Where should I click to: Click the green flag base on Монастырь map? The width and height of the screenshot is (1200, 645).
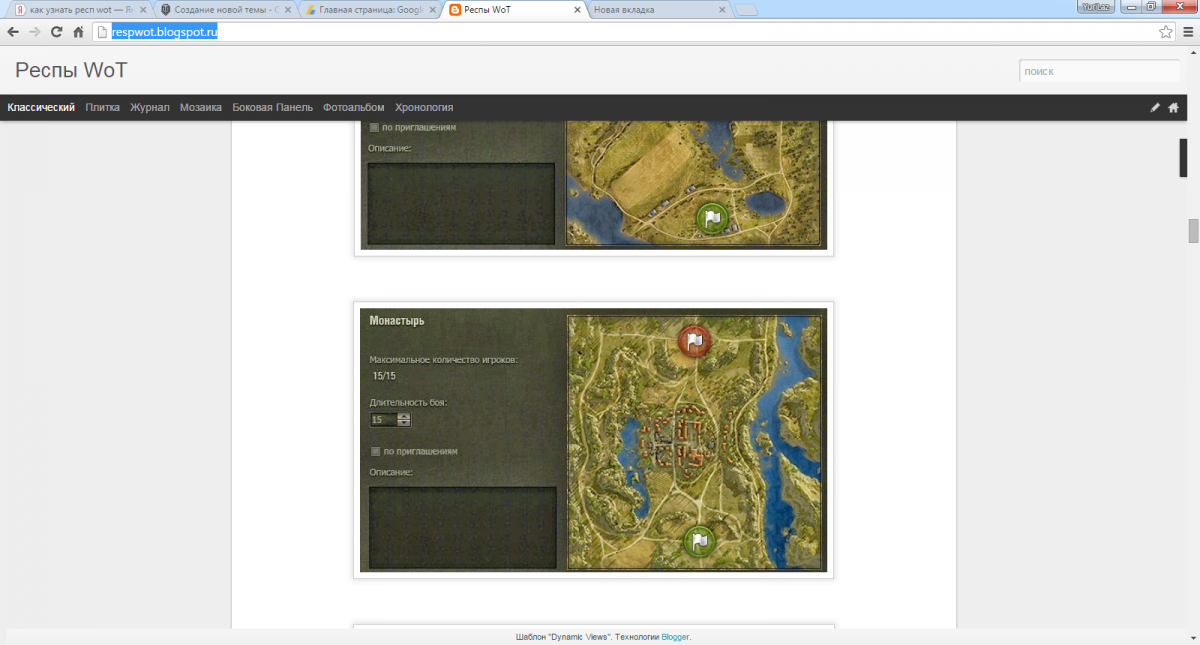pos(698,541)
